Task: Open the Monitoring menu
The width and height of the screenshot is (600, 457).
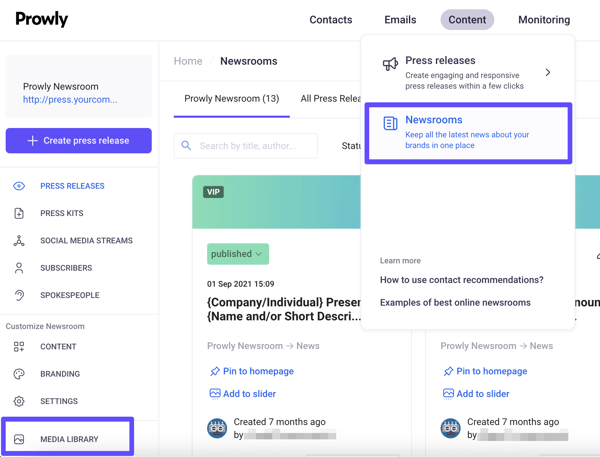Action: (x=544, y=20)
